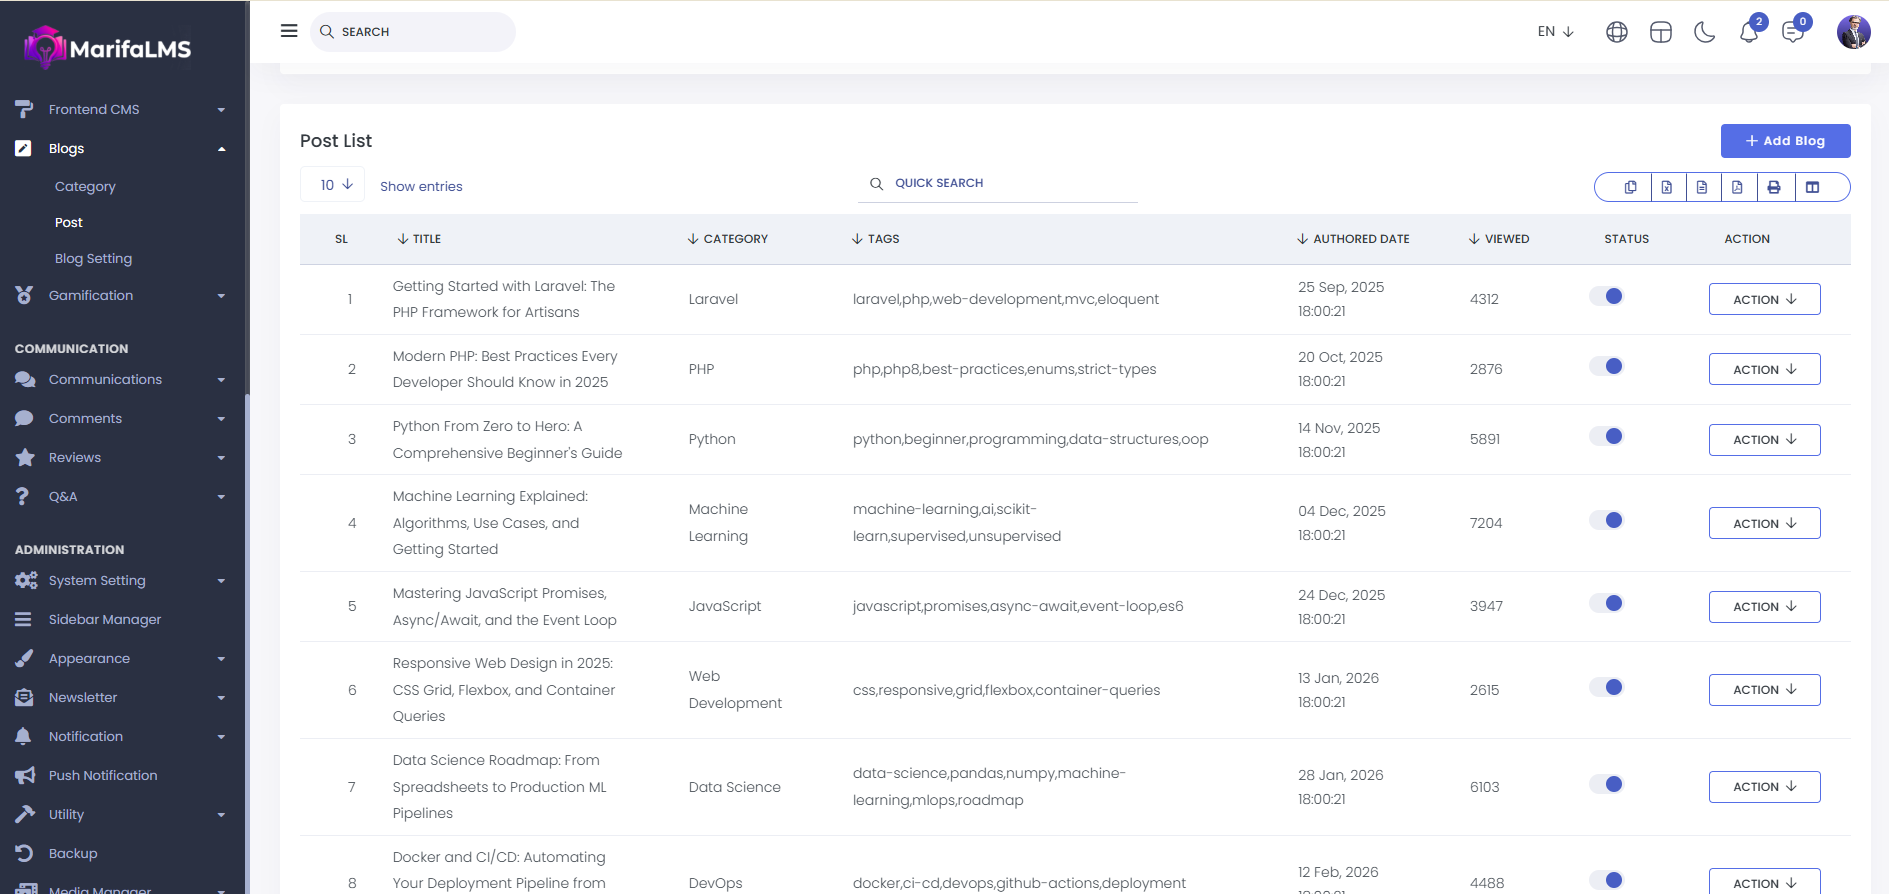This screenshot has width=1889, height=894.
Task: Open ACTION dropdown for Modern PHP post
Action: point(1764,369)
